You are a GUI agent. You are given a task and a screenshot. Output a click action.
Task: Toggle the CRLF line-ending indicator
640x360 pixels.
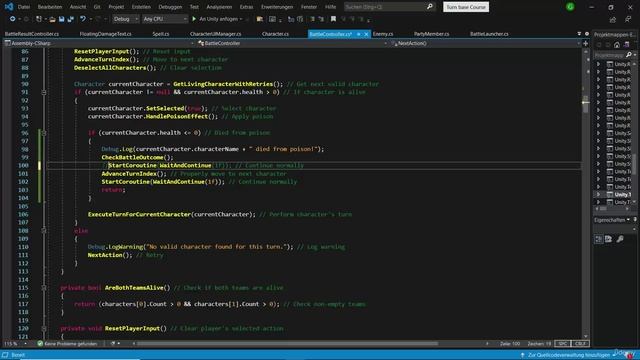click(580, 344)
